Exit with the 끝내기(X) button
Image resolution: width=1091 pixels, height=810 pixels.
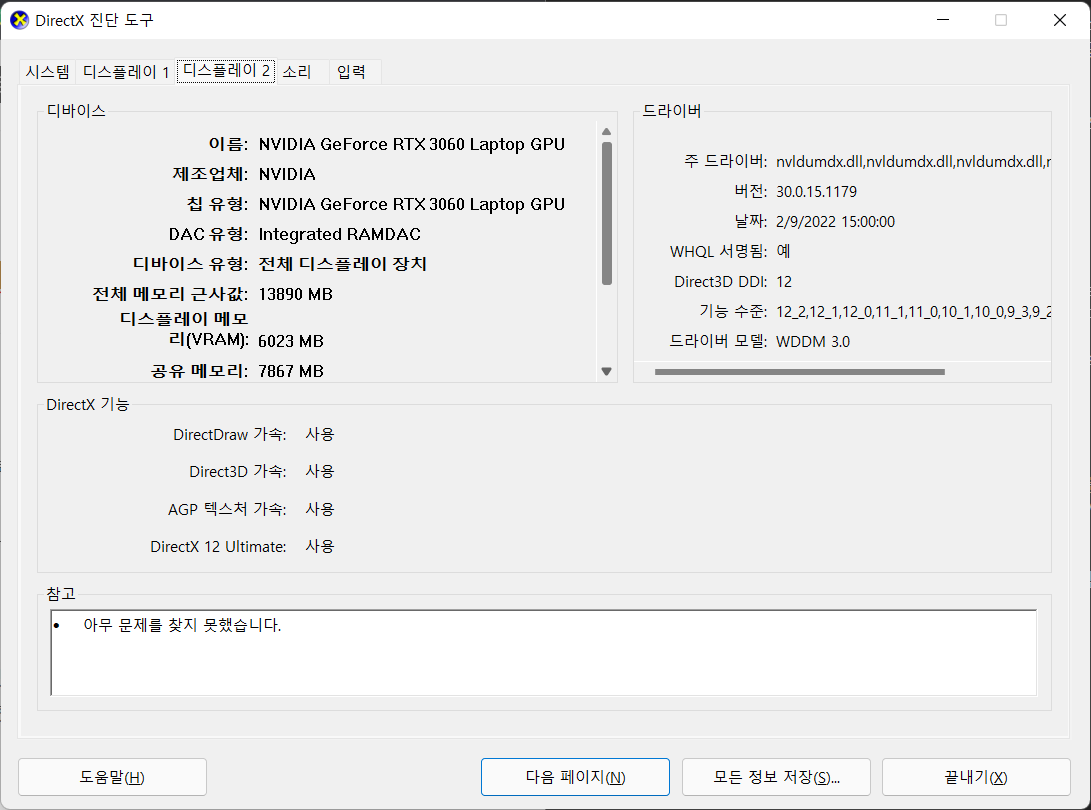coord(976,777)
